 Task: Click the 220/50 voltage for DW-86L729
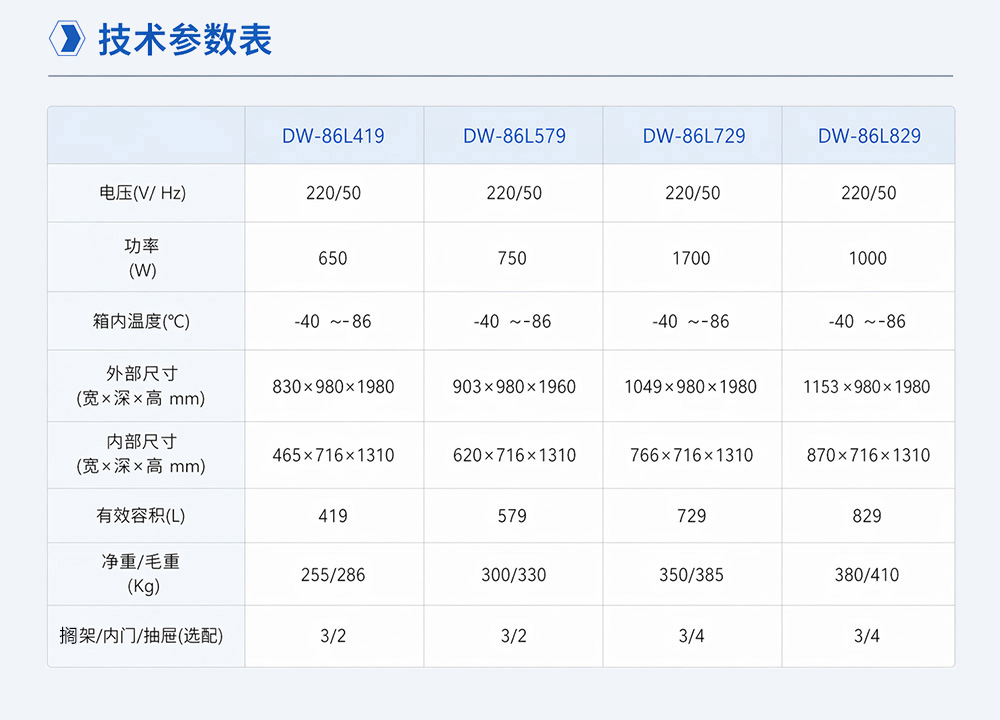coord(692,193)
